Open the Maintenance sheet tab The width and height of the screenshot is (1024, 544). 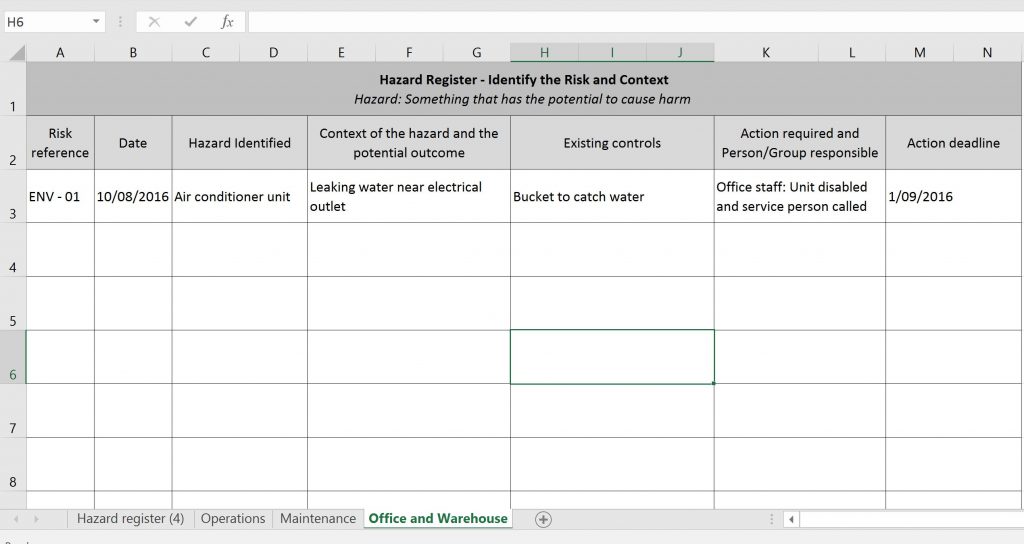318,519
